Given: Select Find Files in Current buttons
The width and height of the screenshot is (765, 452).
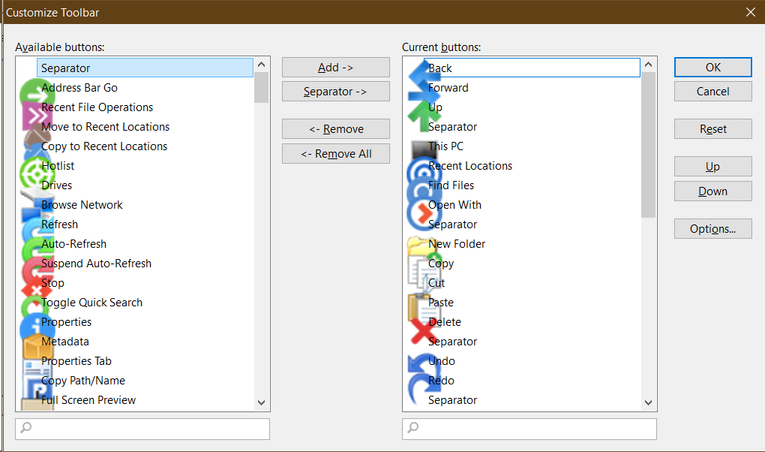Looking at the screenshot, I should click(x=451, y=185).
